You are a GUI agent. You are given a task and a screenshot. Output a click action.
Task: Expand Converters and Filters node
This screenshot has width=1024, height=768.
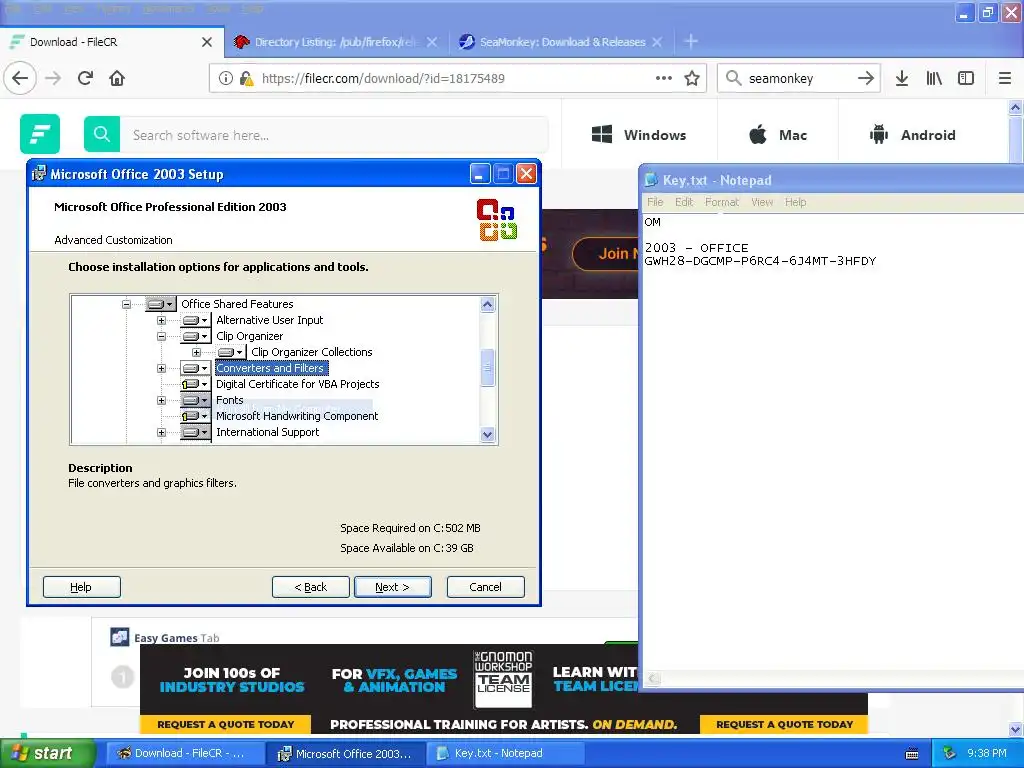coord(161,368)
